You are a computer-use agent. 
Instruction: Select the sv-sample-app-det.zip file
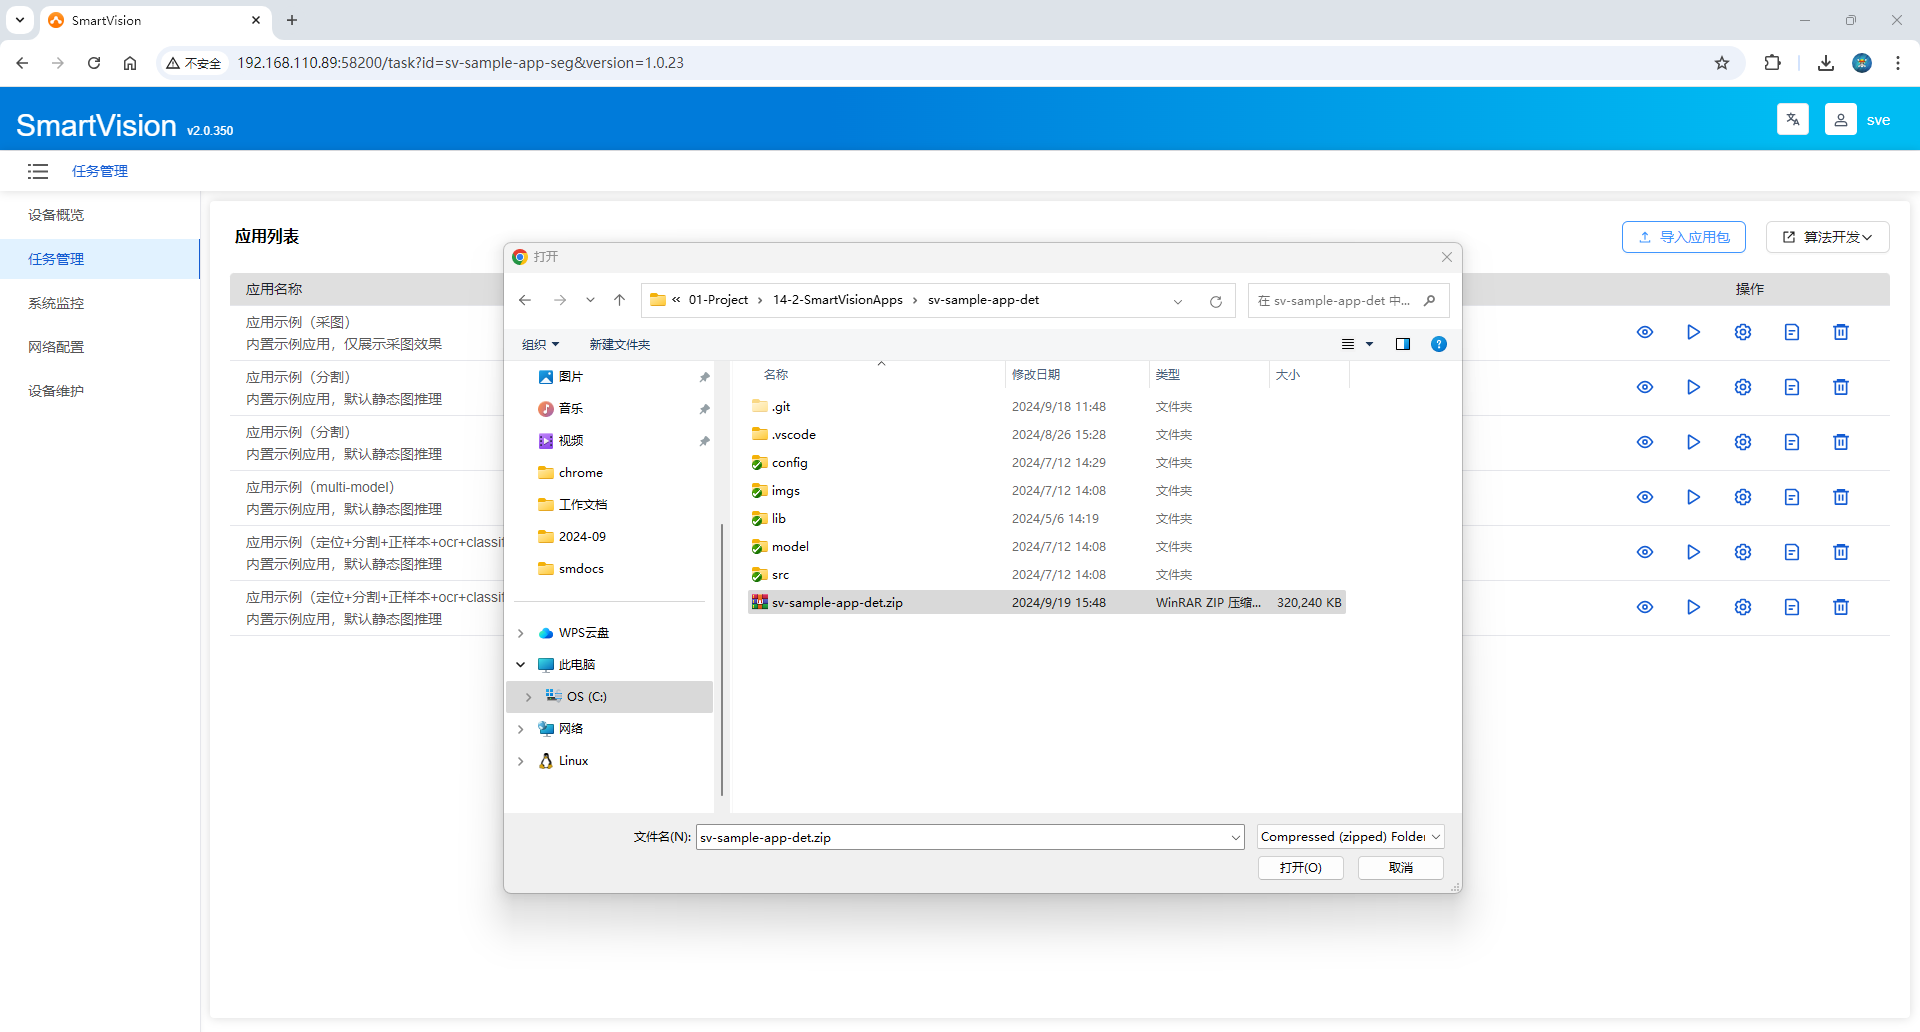1046,603
